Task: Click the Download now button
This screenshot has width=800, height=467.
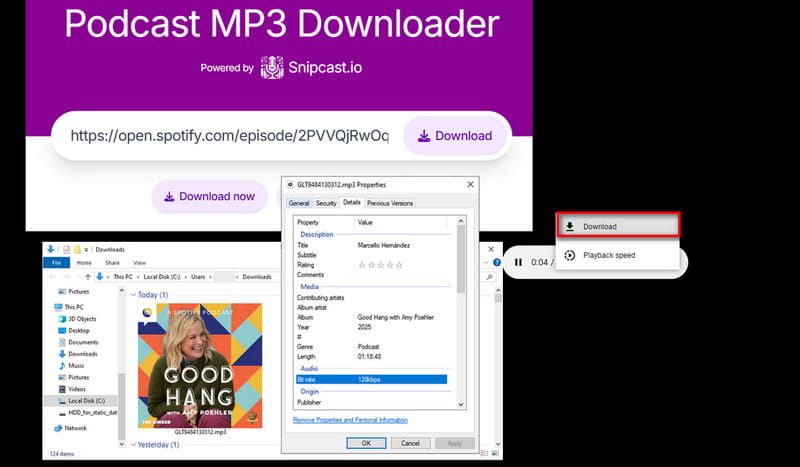Action: coord(209,196)
